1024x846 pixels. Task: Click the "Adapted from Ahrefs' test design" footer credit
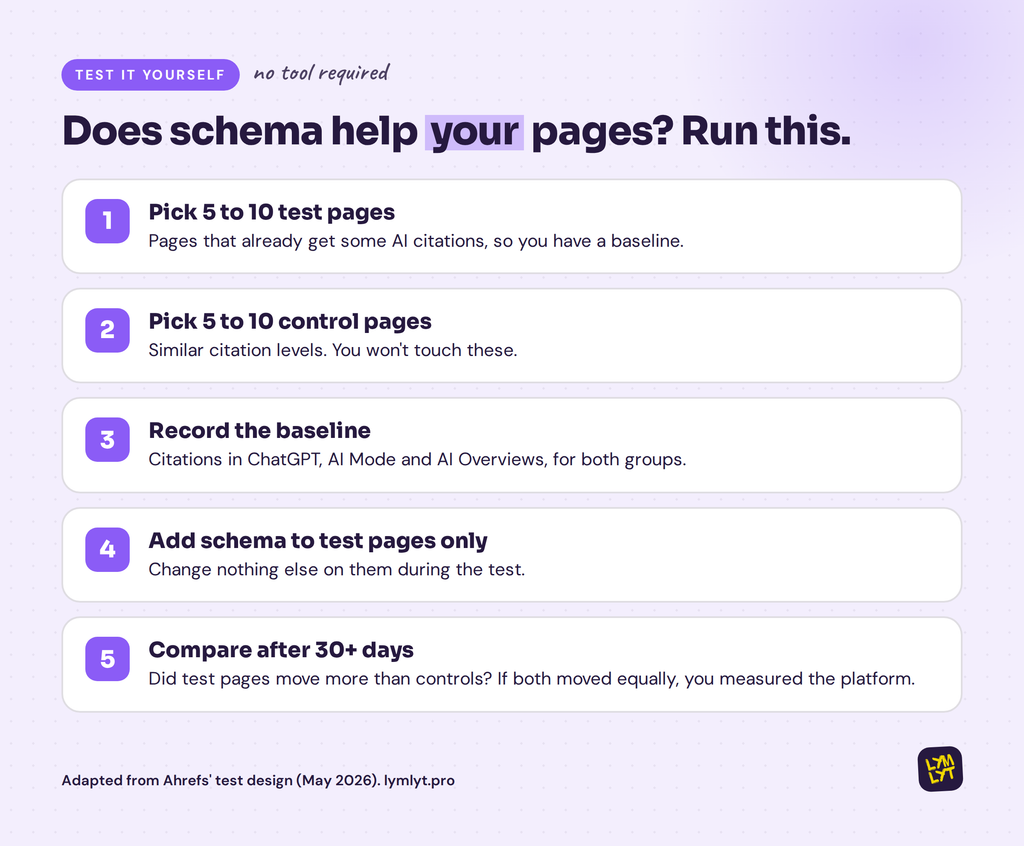click(x=258, y=781)
